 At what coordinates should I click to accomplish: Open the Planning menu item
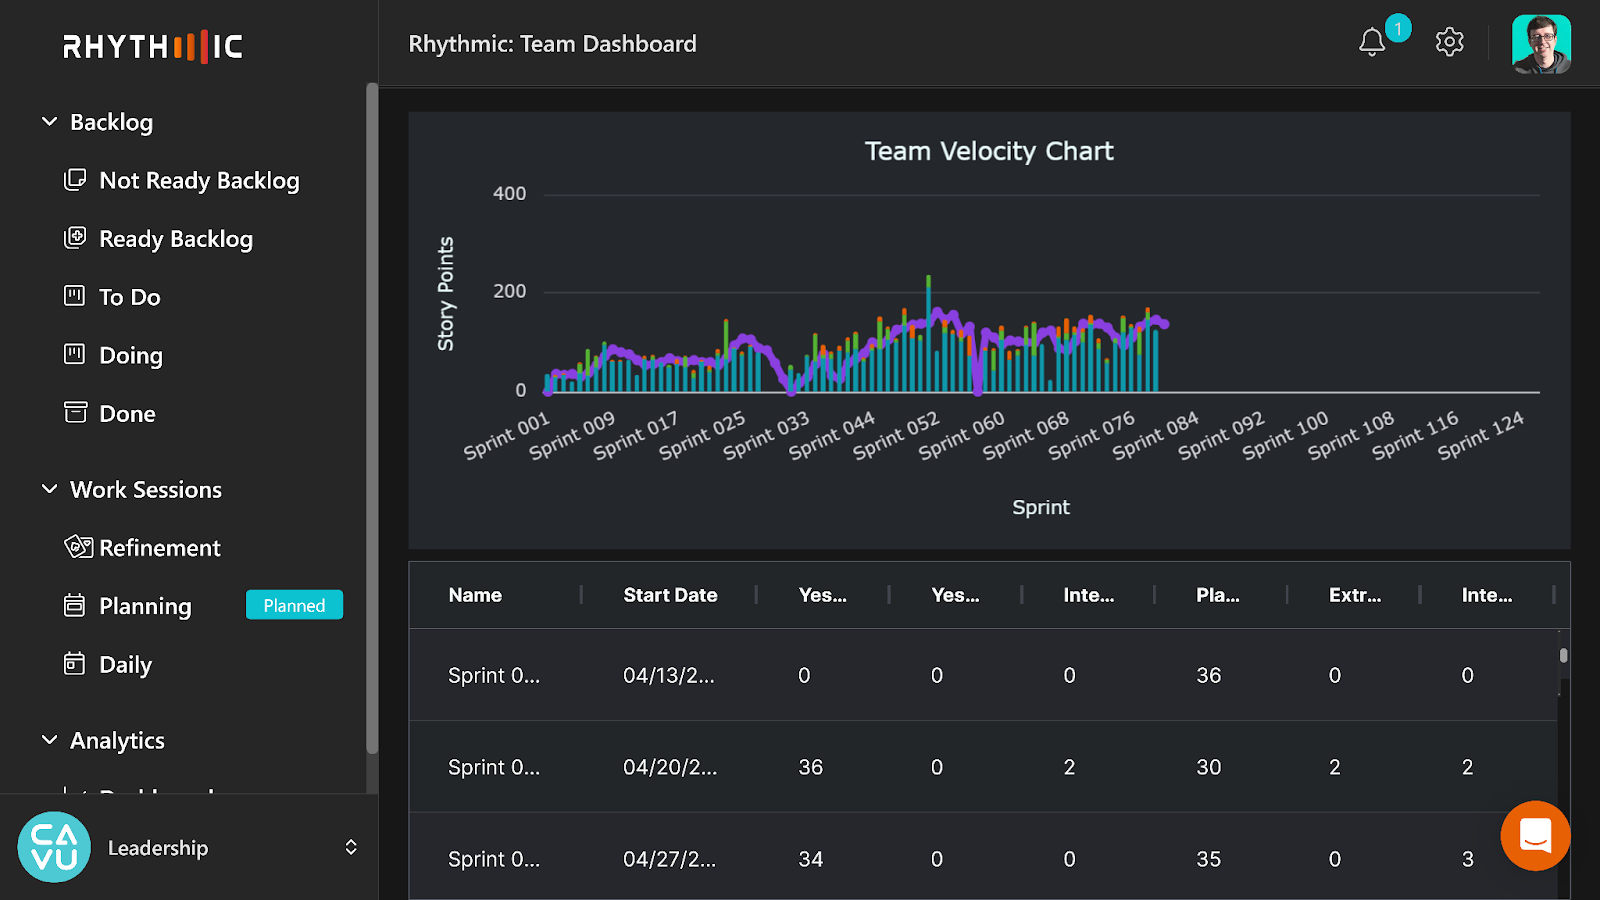pos(145,606)
